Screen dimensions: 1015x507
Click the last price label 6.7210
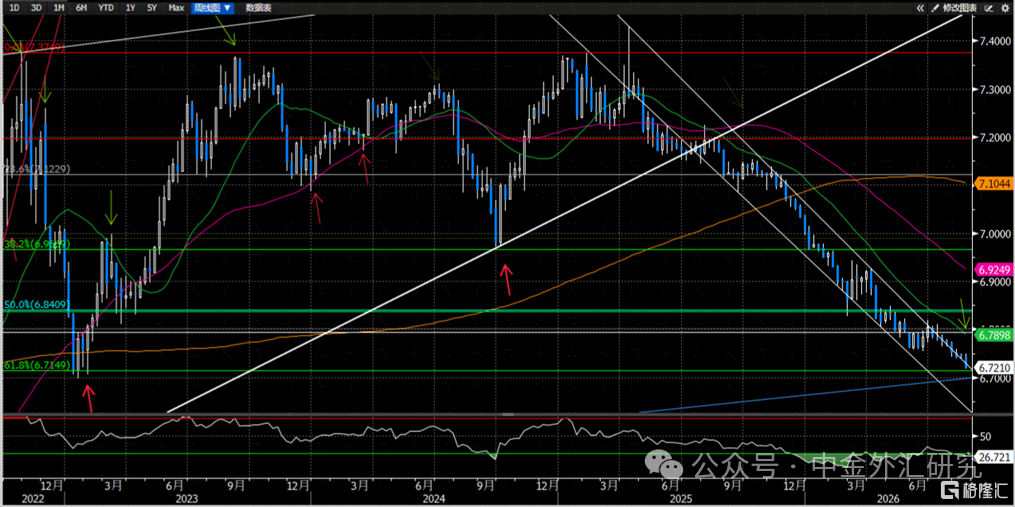[x=992, y=366]
